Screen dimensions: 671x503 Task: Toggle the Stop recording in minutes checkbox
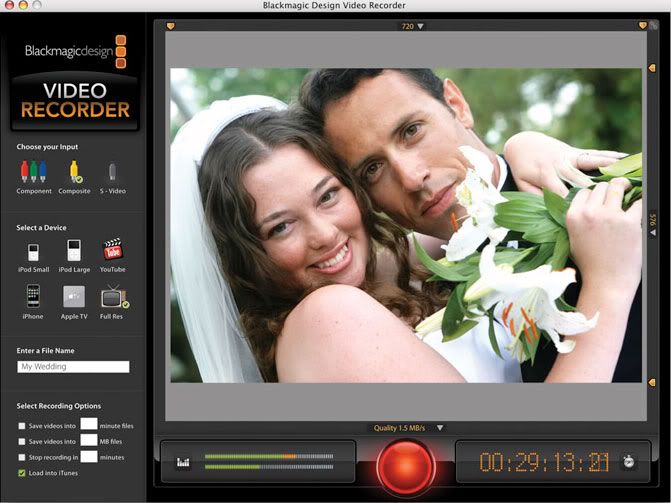point(22,457)
